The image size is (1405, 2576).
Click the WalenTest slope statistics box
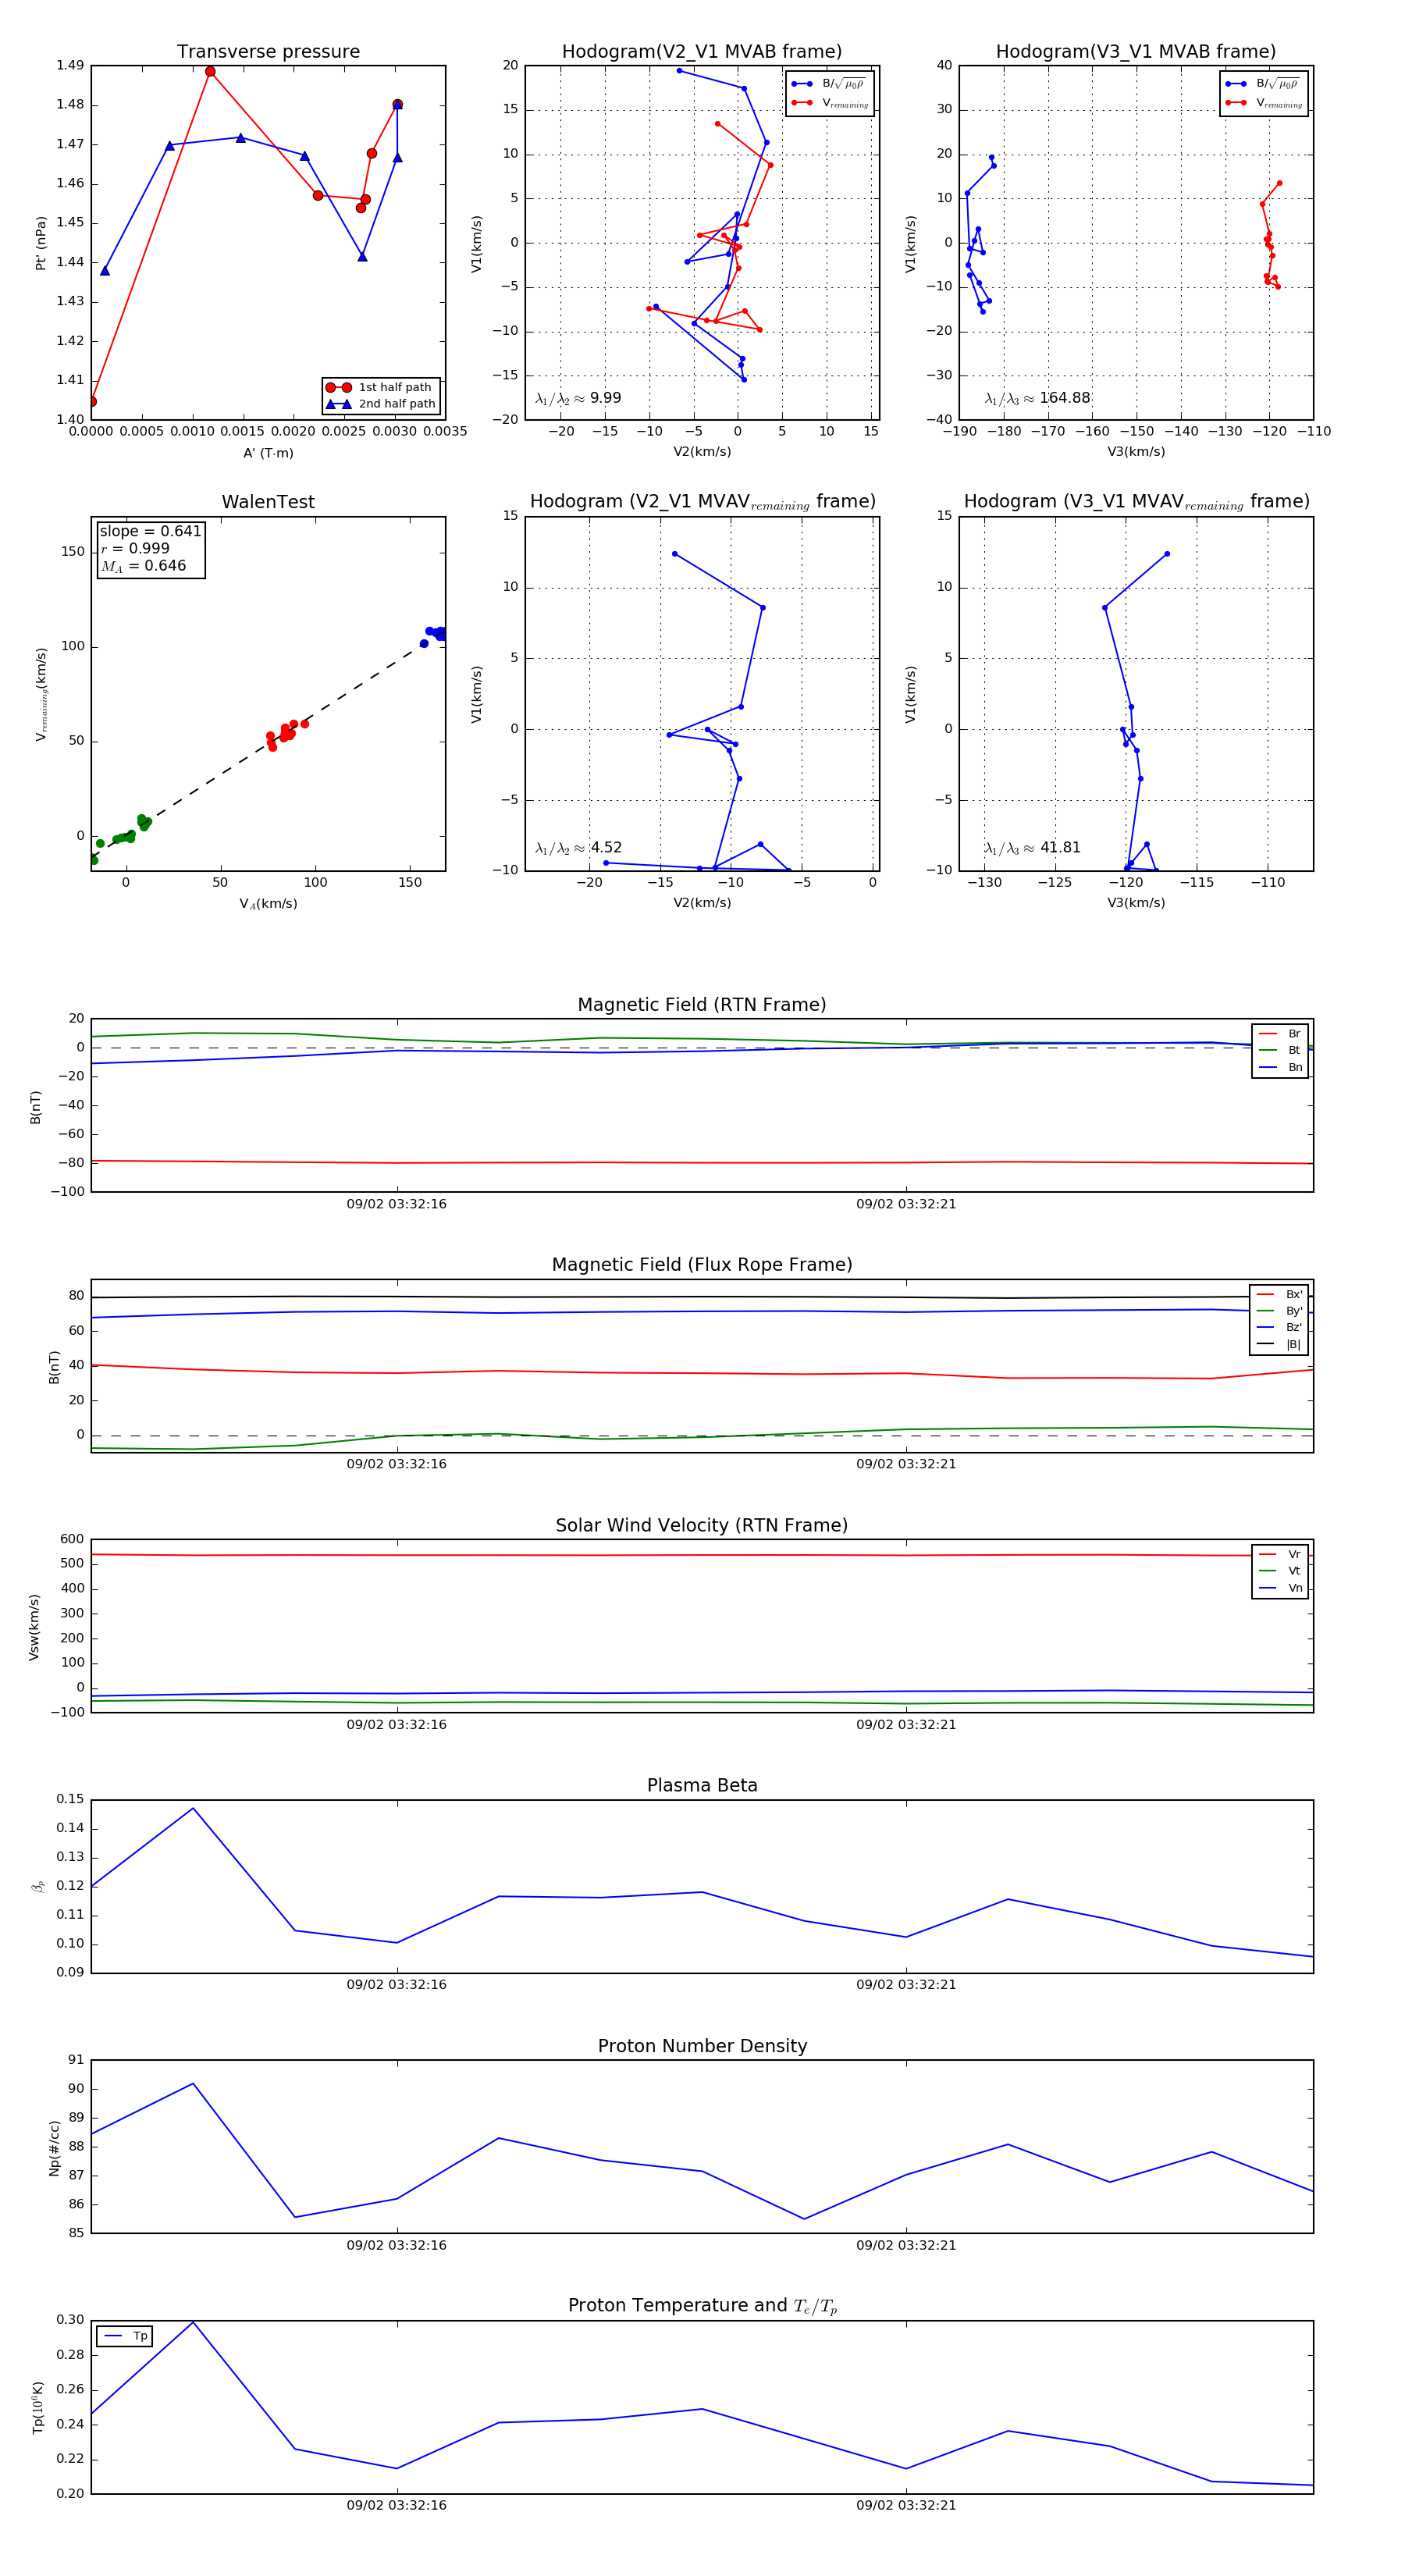[x=150, y=548]
